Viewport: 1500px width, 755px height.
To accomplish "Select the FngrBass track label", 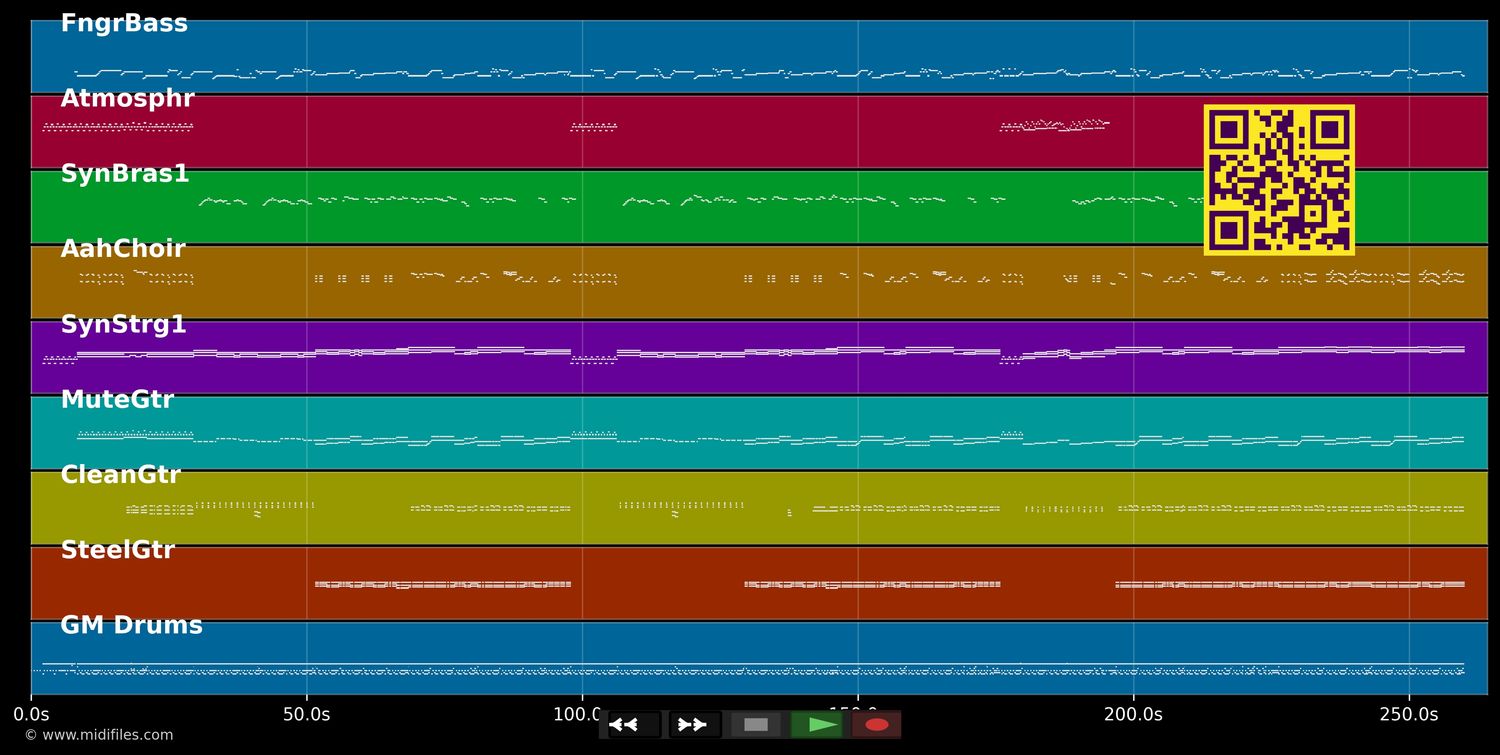I will coord(124,24).
